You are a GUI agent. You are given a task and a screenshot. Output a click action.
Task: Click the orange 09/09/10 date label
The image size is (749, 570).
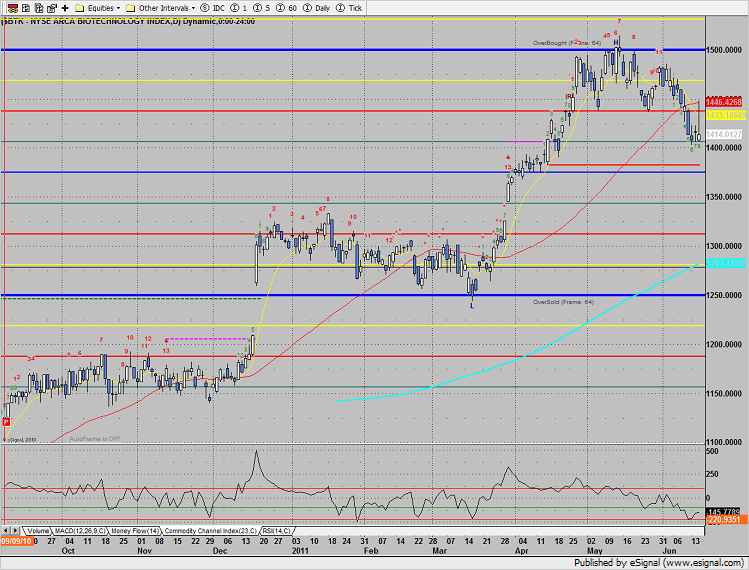point(16,541)
